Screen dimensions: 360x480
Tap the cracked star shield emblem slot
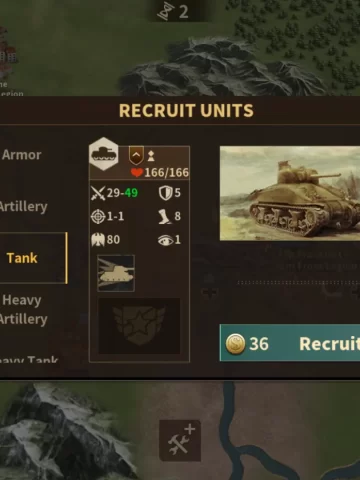point(139,326)
